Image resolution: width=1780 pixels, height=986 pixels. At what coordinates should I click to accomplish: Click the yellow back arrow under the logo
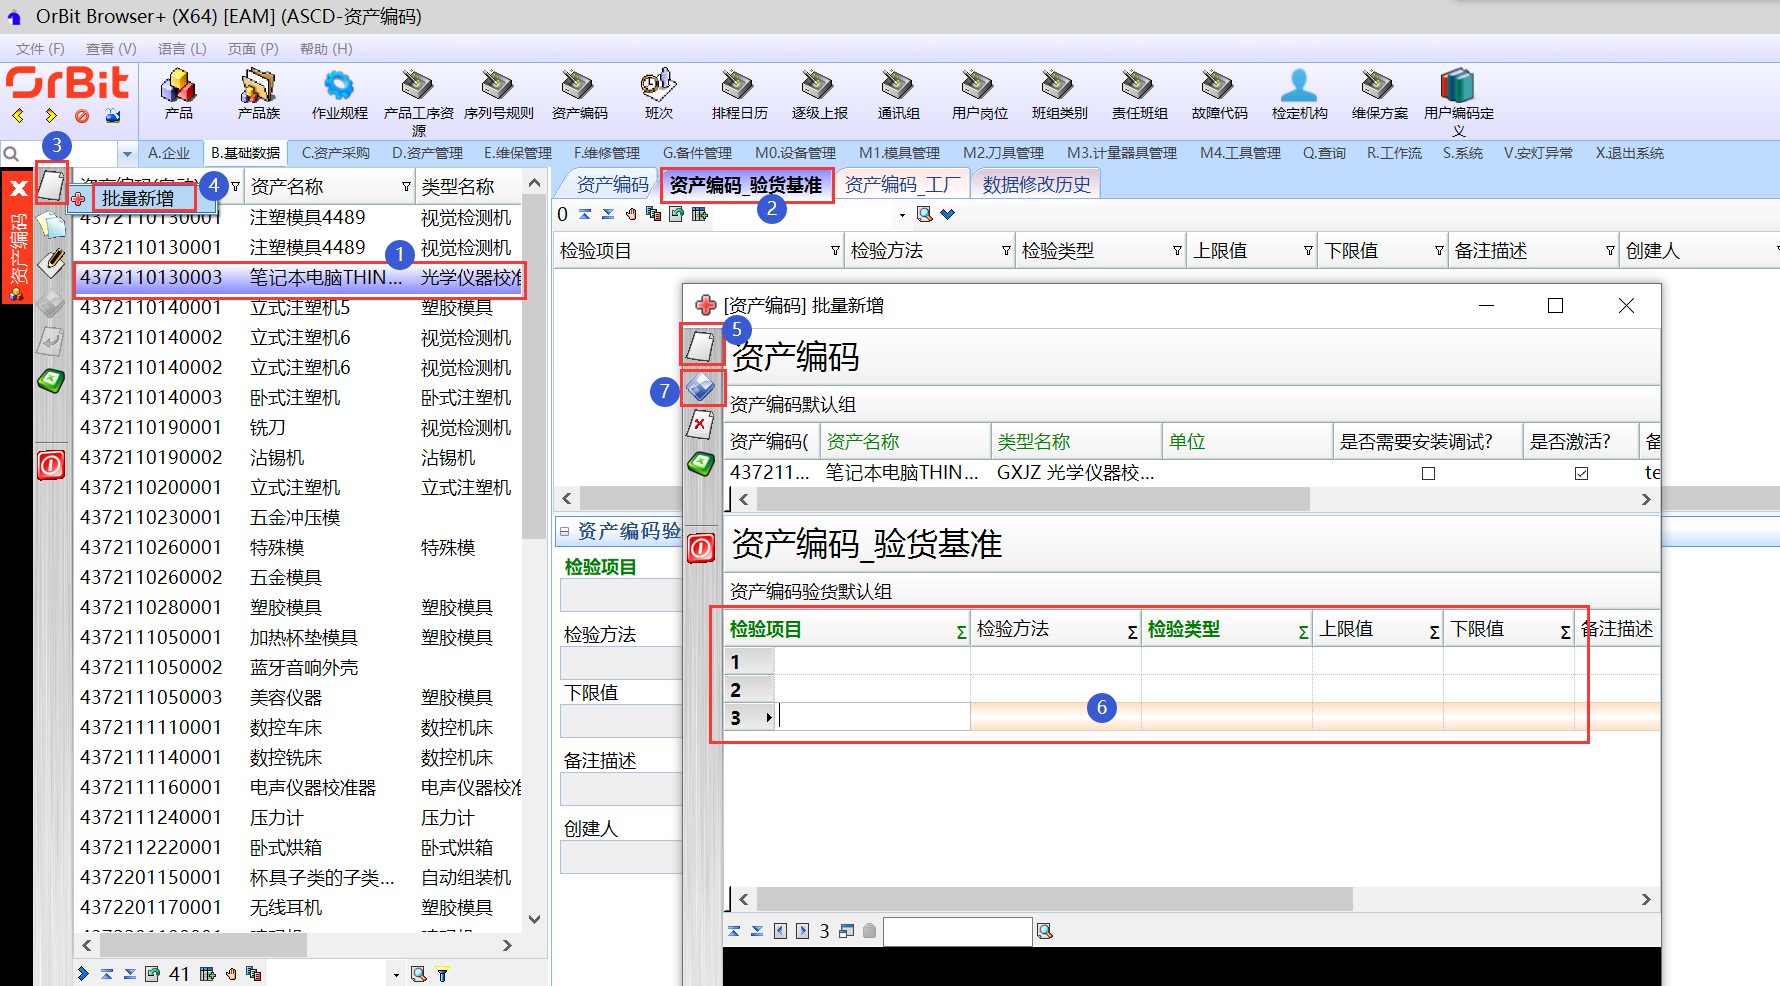pyautogui.click(x=18, y=116)
